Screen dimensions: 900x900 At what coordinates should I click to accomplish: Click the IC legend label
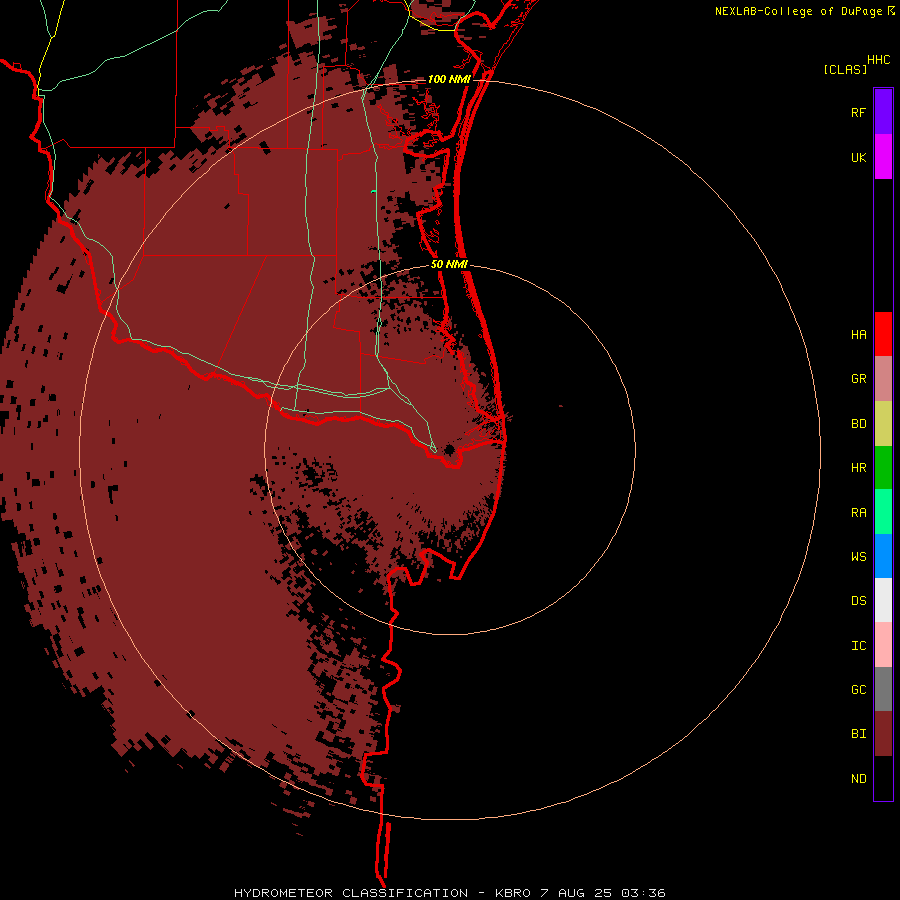tap(858, 645)
